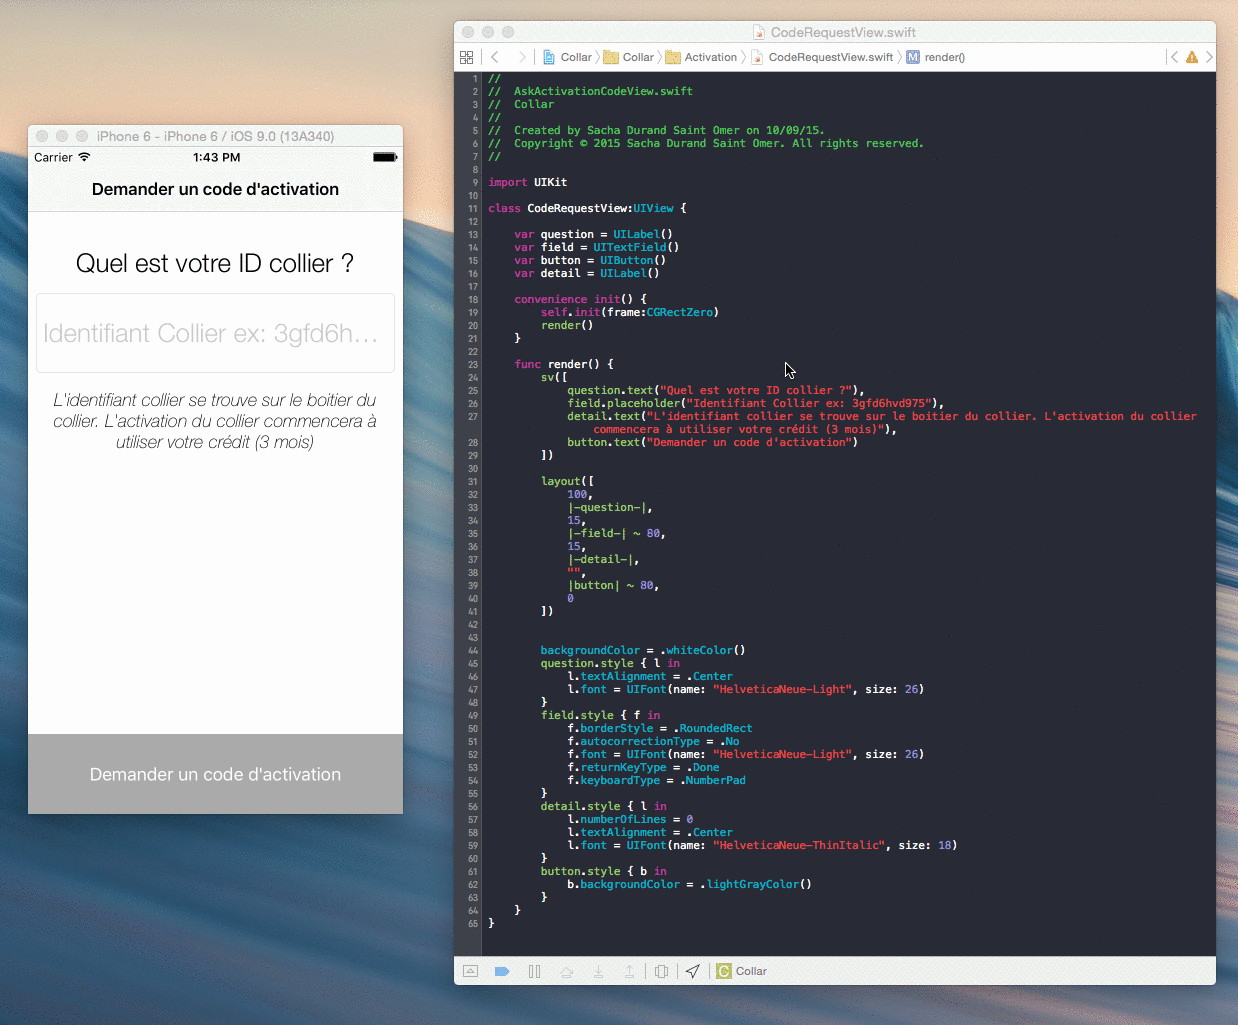The height and width of the screenshot is (1025, 1238).
Task: Open Debug View Hierarchy
Action: pos(661,971)
